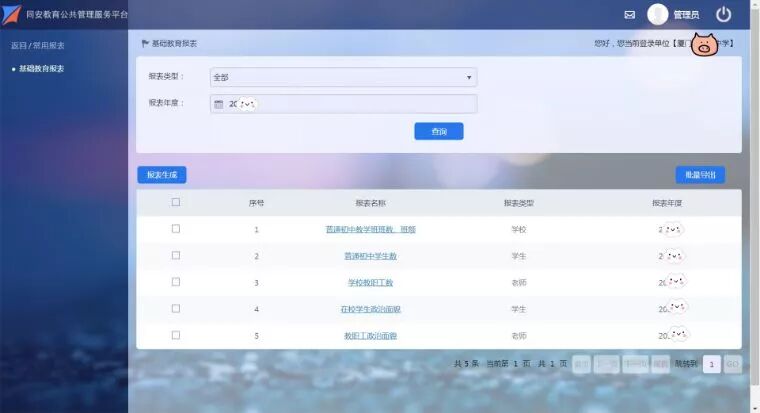760x413 pixels.
Task: Select 基础教育报表 in the left sidebar
Action: coord(41,69)
